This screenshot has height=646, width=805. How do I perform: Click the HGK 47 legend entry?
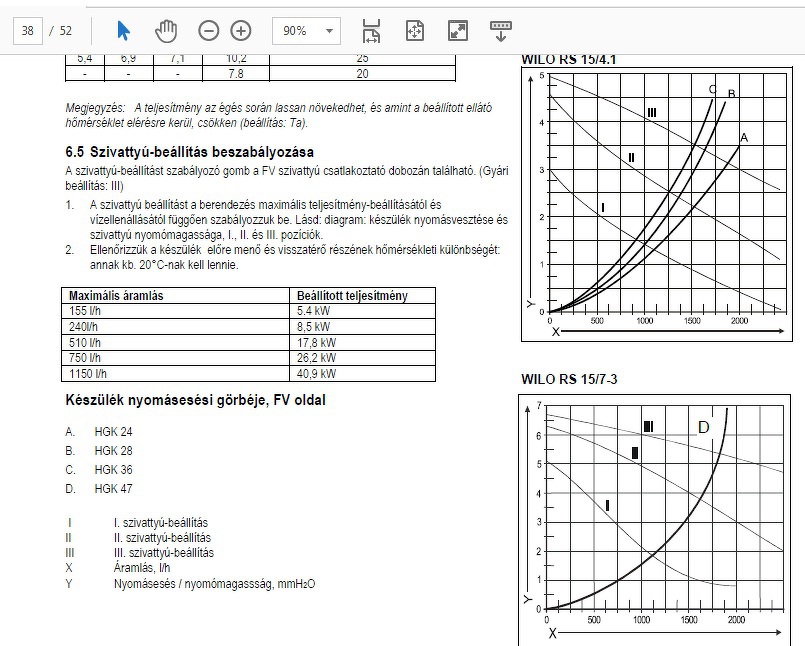[99, 488]
